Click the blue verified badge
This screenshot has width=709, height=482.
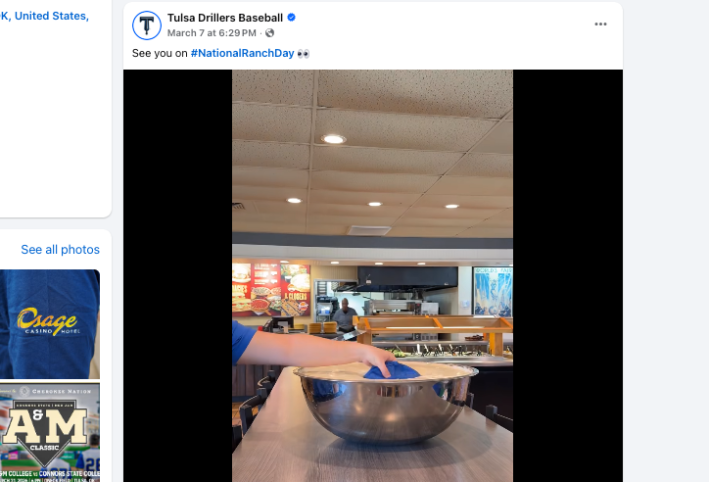coord(292,18)
